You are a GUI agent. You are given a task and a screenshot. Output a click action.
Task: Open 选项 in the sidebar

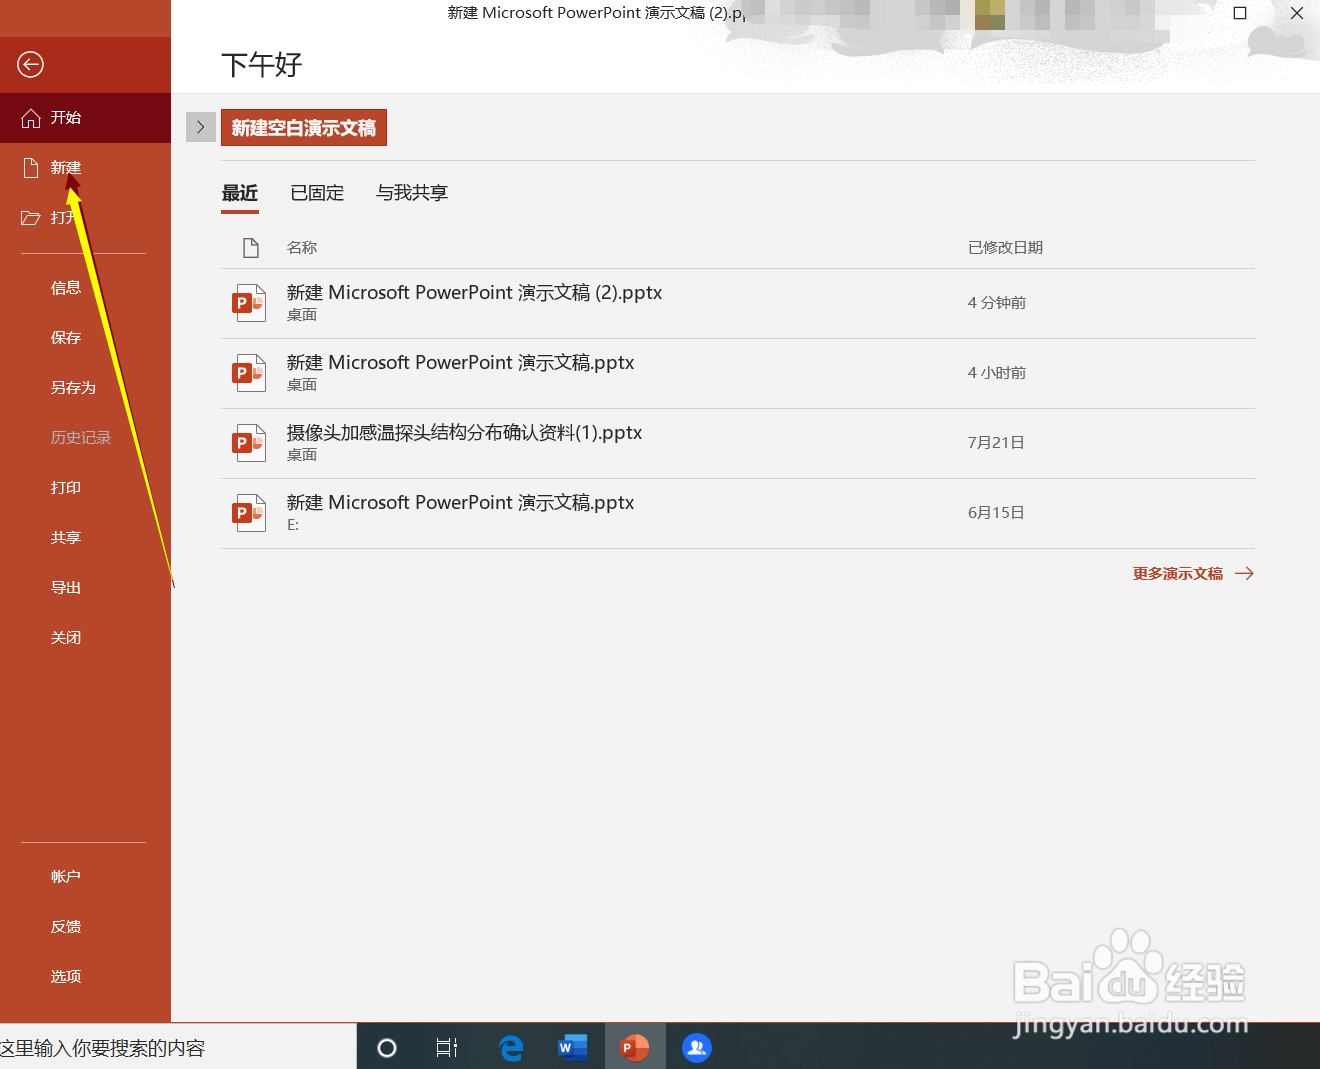pyautogui.click(x=66, y=977)
